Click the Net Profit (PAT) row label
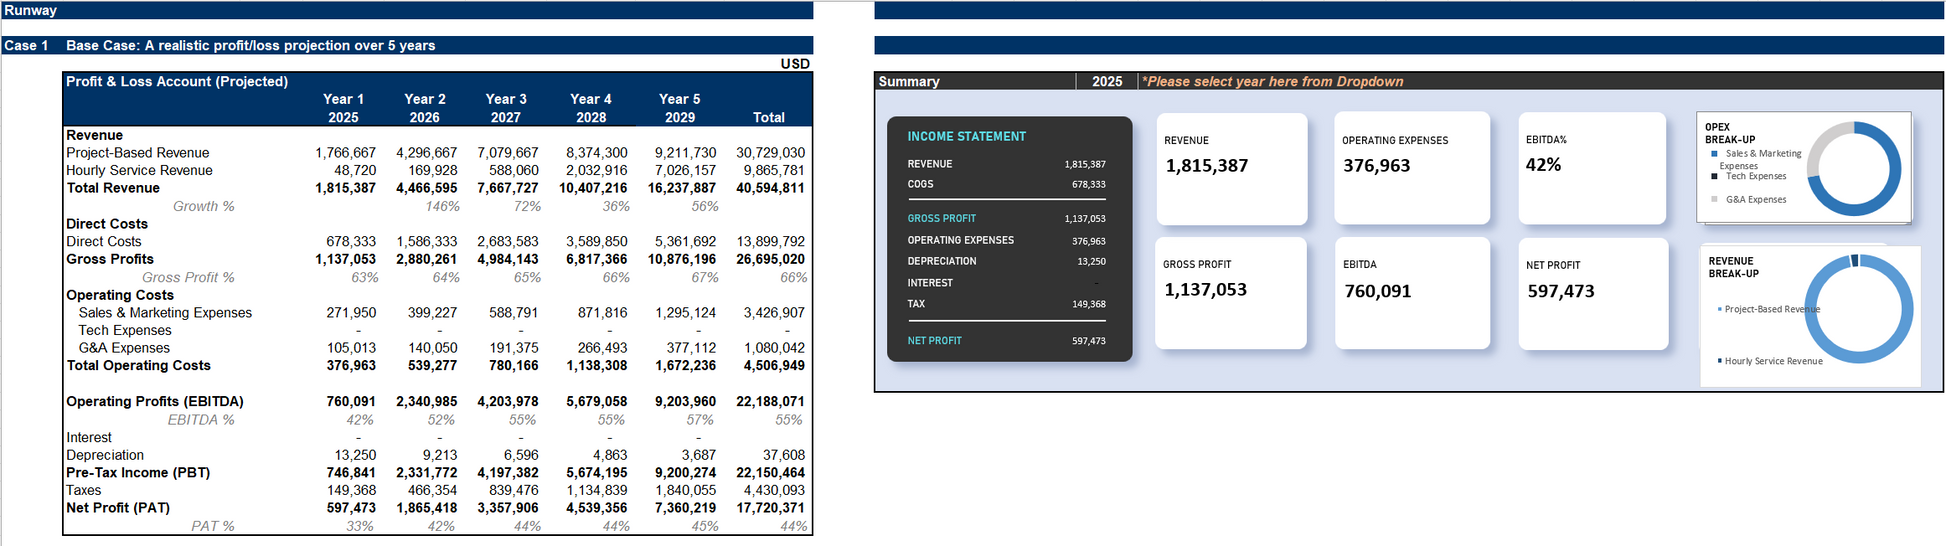 118,508
